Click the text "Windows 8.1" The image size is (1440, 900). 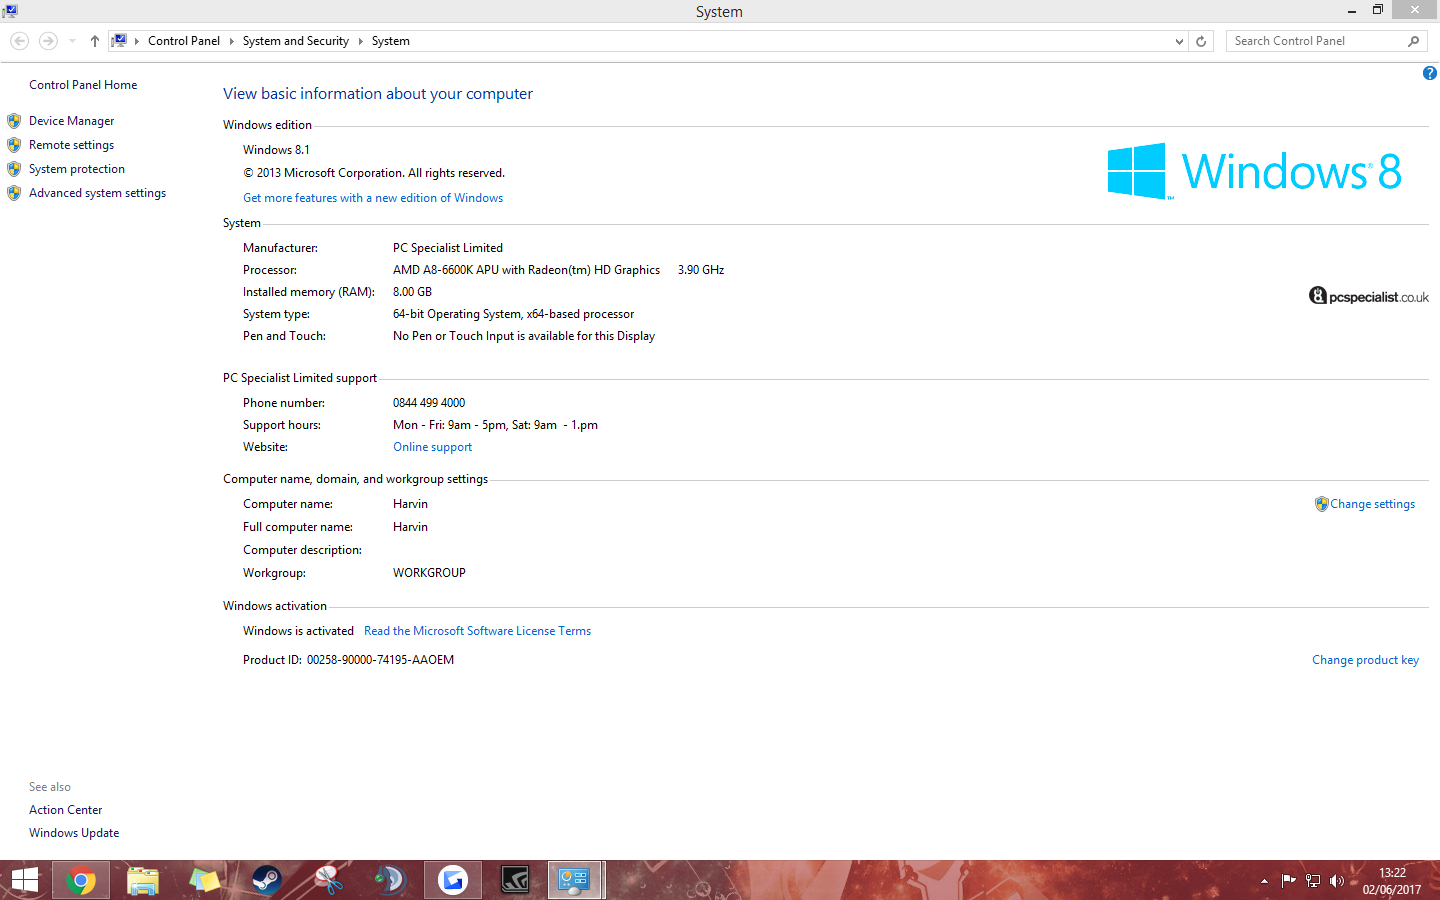276,150
